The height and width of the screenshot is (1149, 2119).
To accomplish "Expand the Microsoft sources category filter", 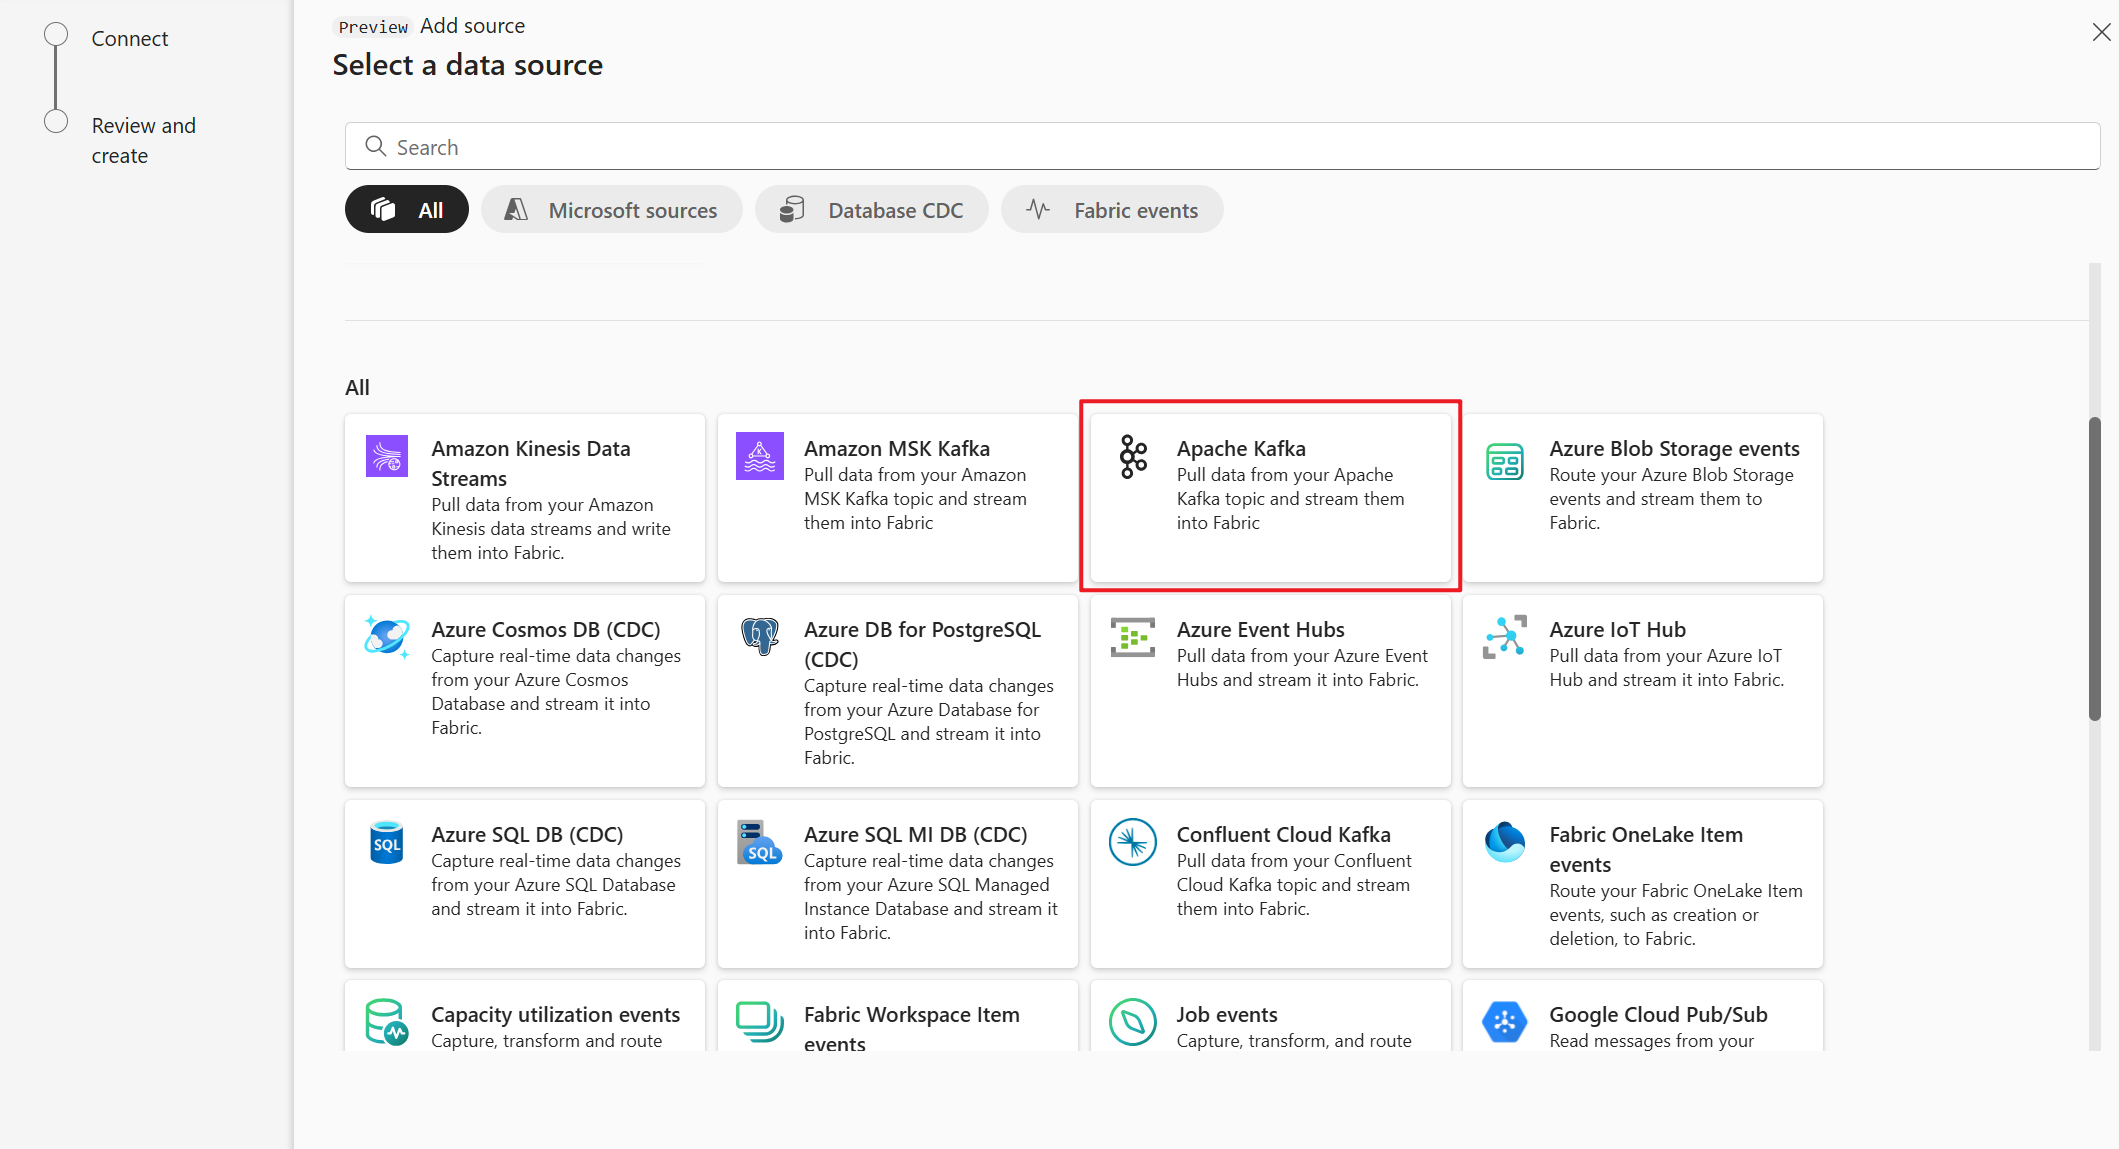I will 611,209.
